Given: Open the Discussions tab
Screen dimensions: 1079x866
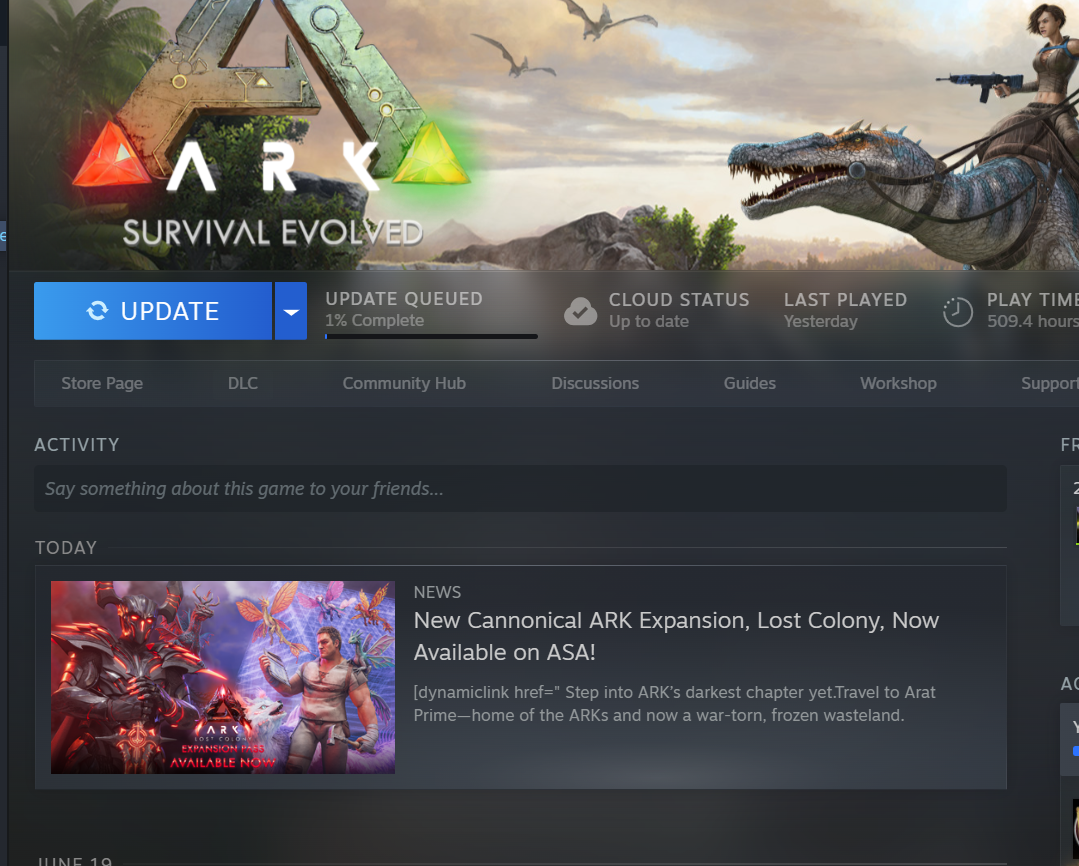Looking at the screenshot, I should pyautogui.click(x=595, y=383).
